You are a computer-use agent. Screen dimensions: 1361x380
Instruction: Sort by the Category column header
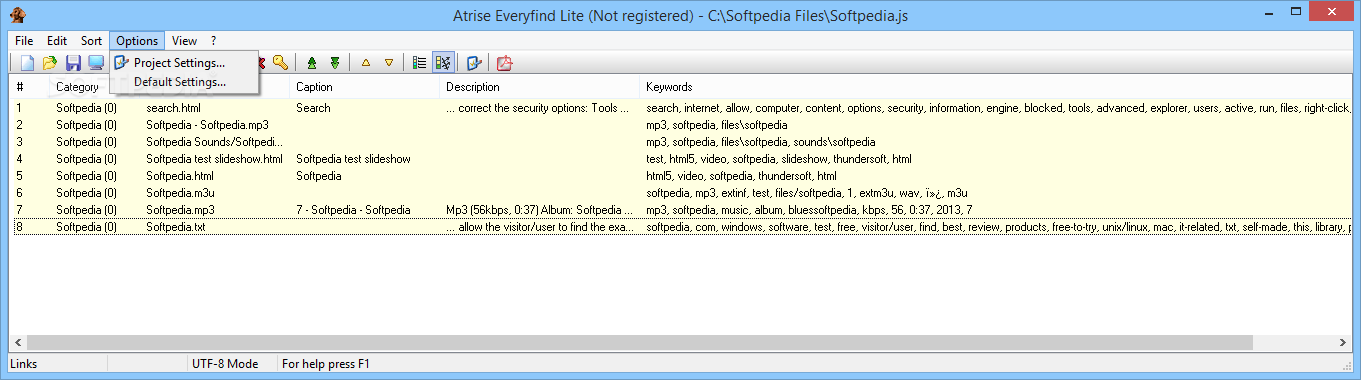pos(77,87)
